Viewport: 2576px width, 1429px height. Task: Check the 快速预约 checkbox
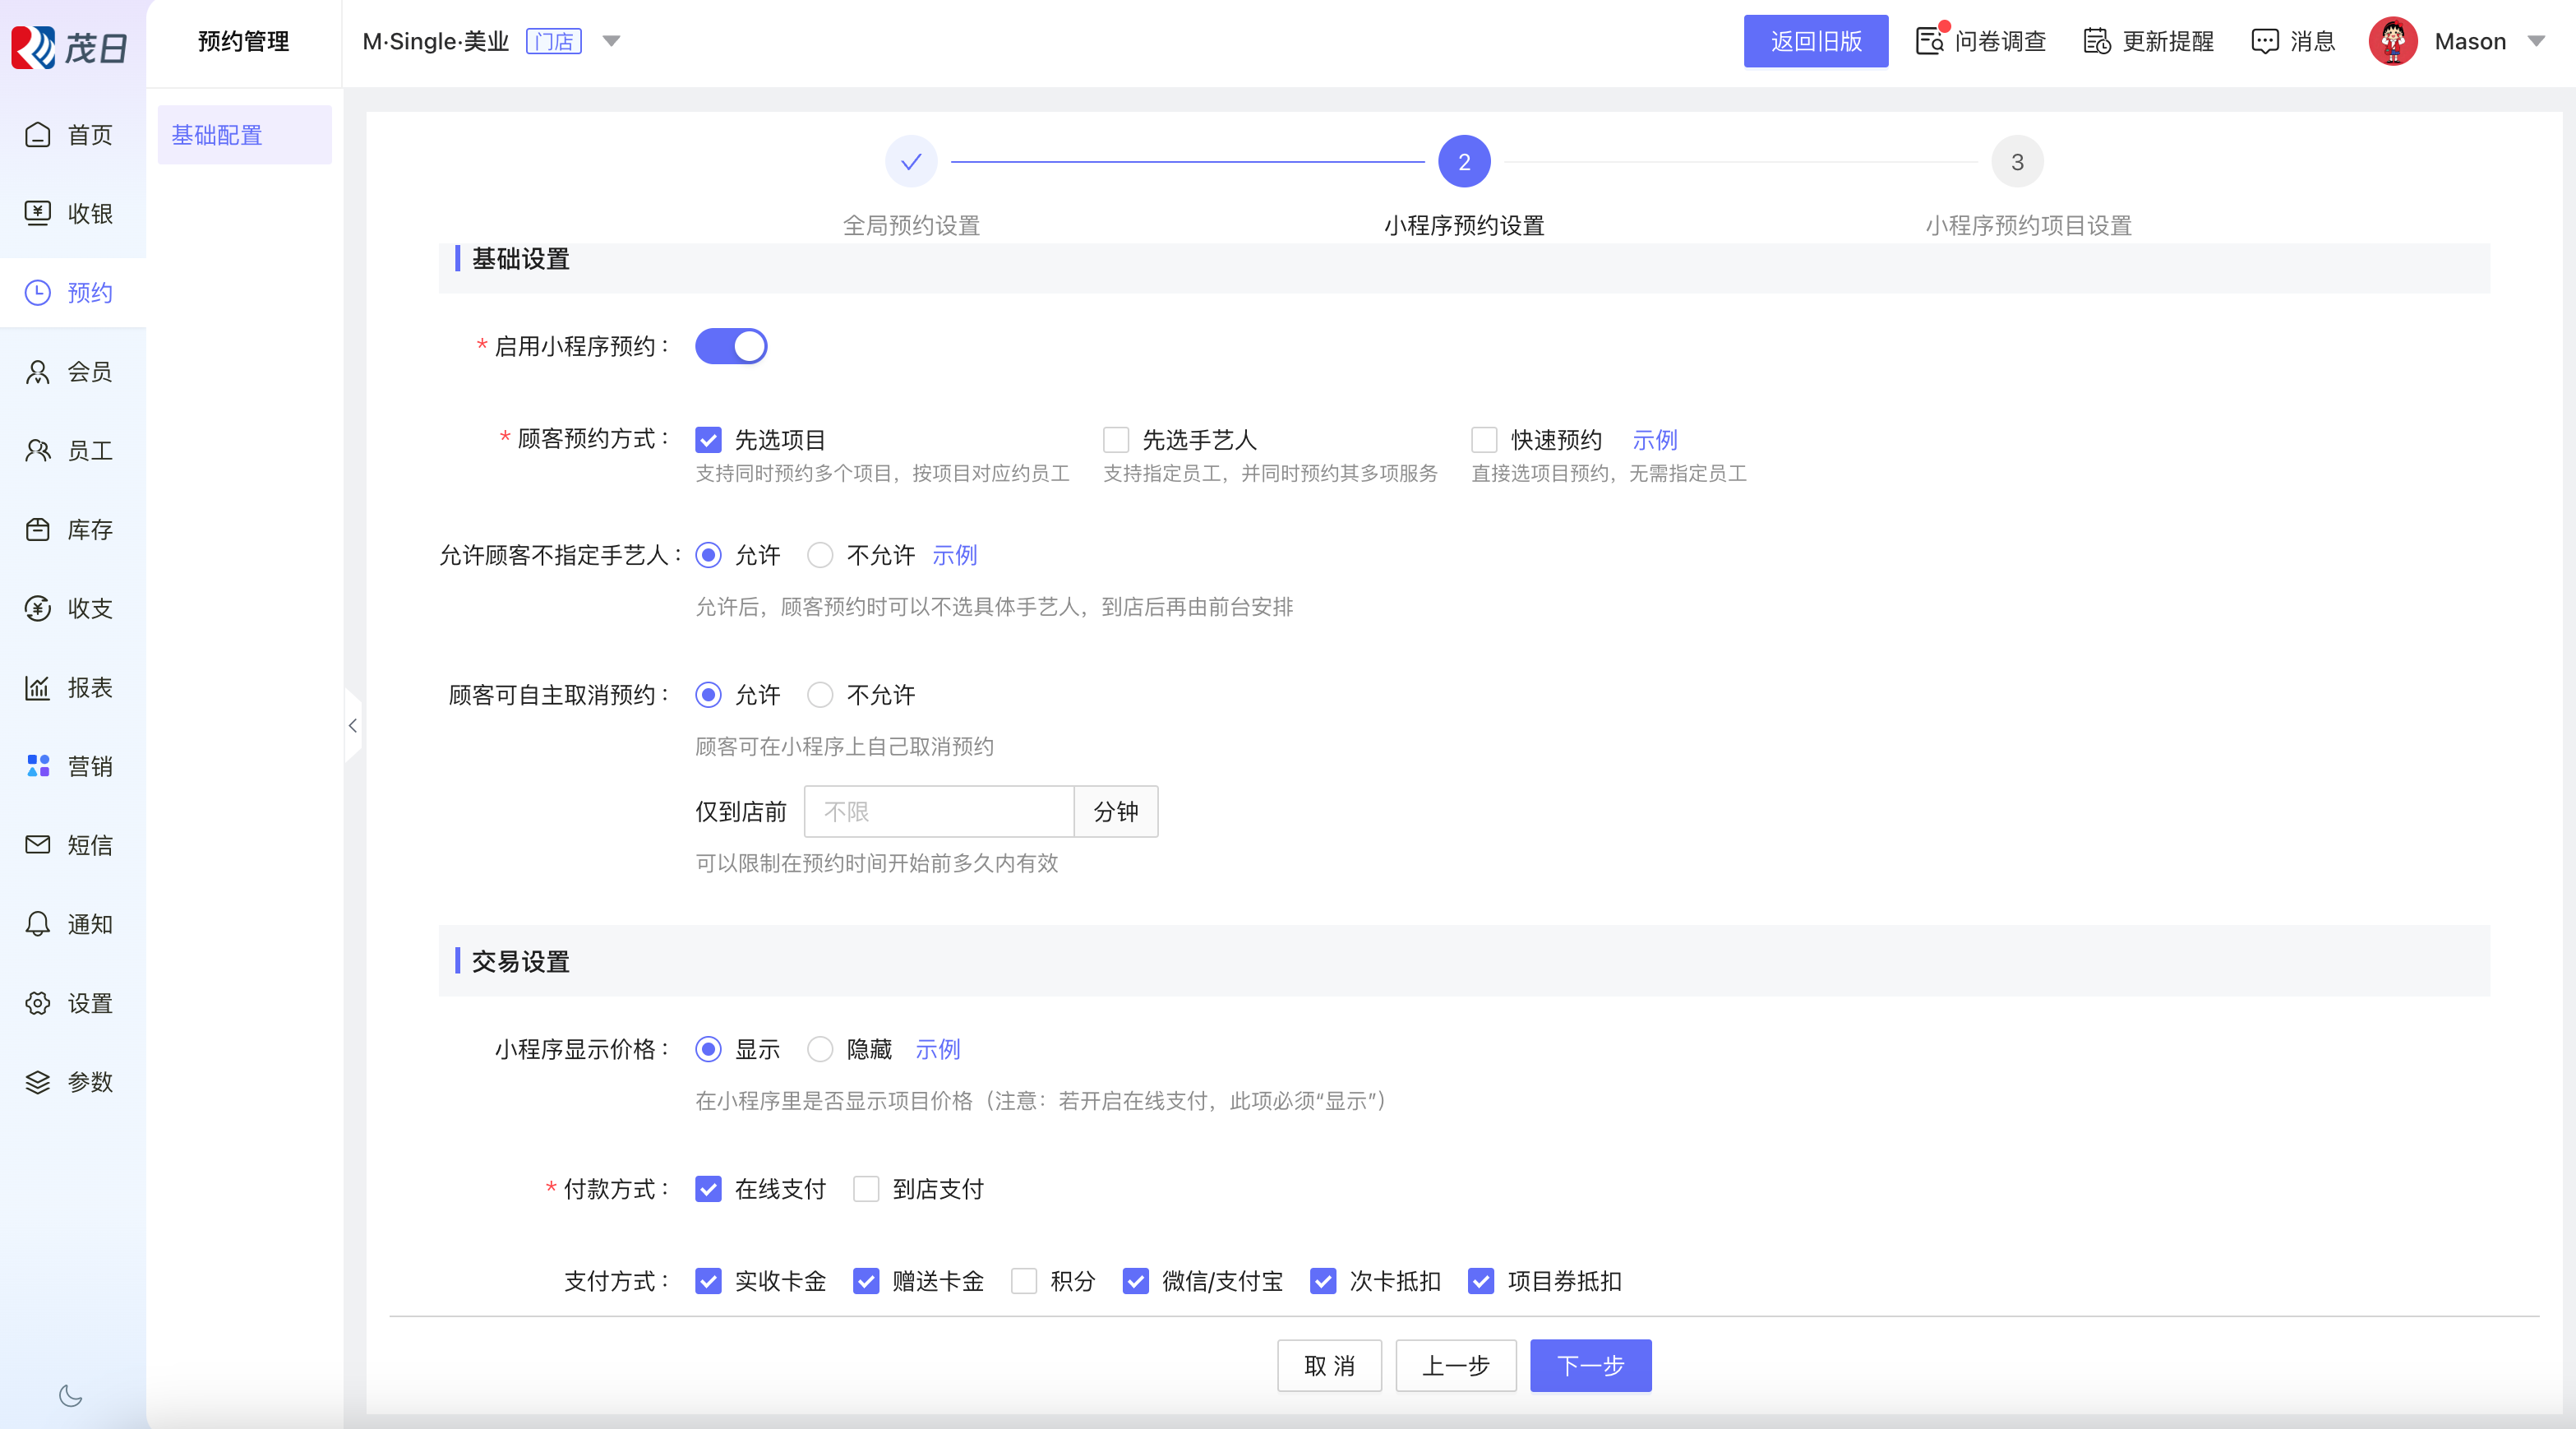(x=1484, y=440)
